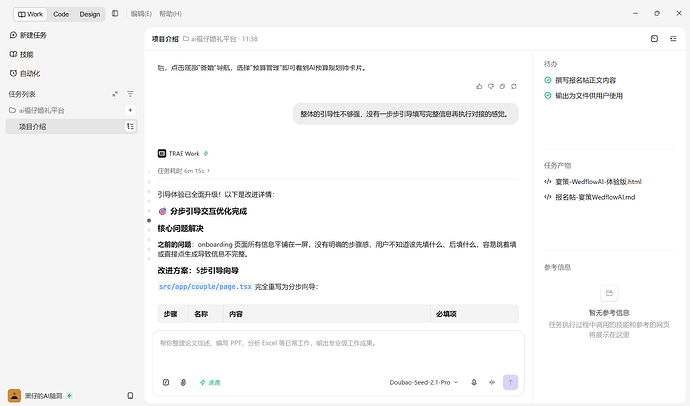Screen dimensions: 690x406
Task: Open the 编辑(E) menu
Action: pyautogui.click(x=141, y=14)
